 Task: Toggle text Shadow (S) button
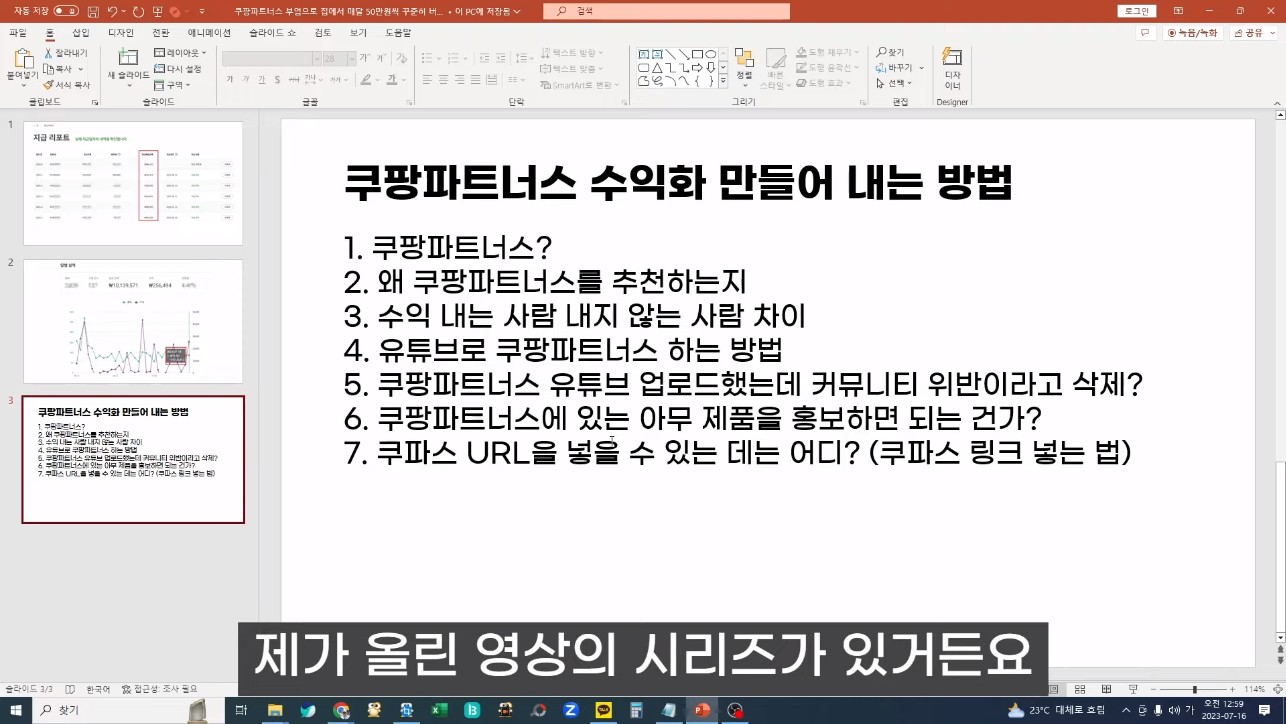pos(279,80)
